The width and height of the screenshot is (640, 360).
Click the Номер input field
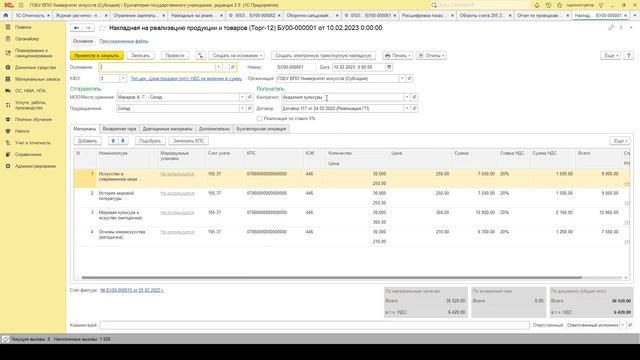[296, 67]
